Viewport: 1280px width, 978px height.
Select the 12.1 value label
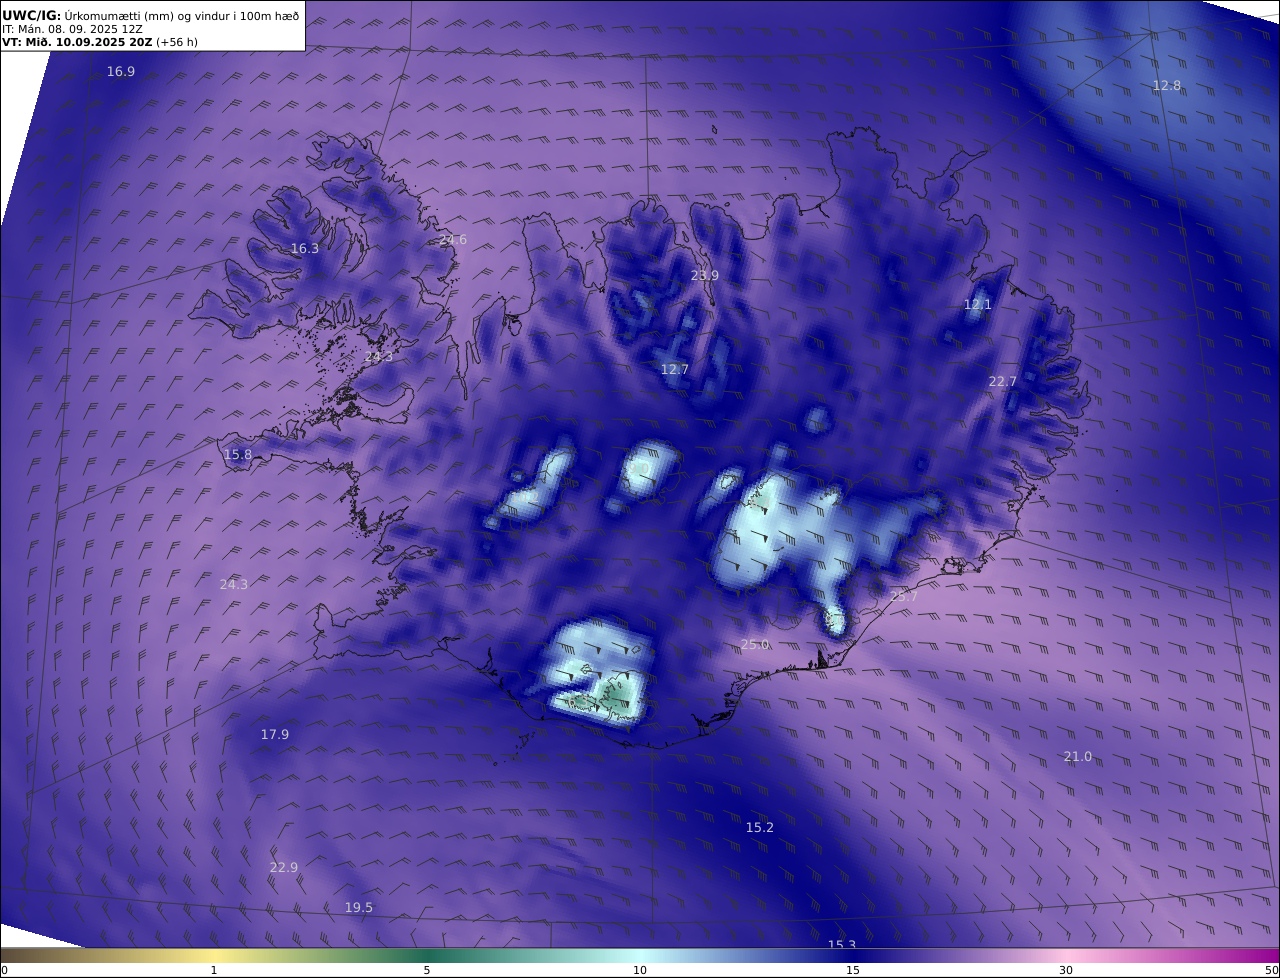[x=977, y=305]
